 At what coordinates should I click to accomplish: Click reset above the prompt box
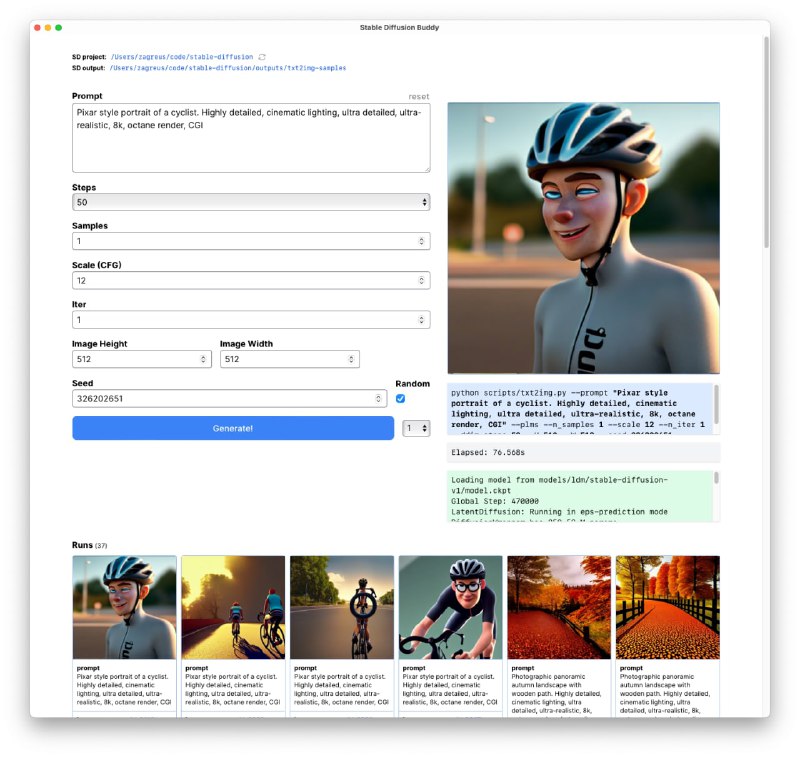coord(418,96)
